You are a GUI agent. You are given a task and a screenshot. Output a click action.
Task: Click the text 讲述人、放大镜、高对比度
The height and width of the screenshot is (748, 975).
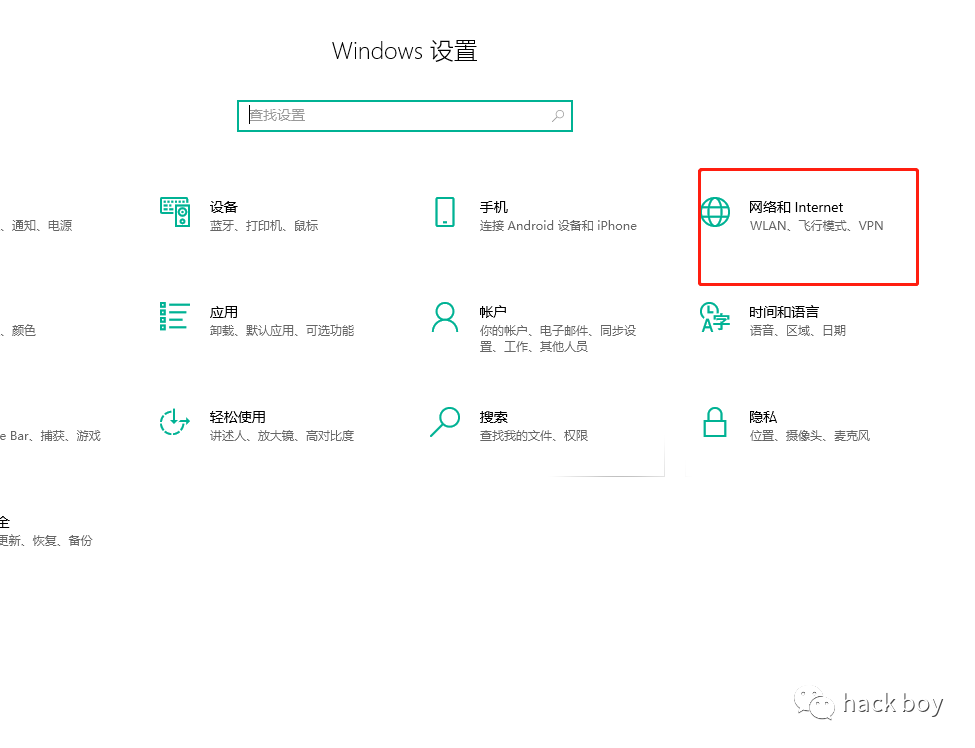(x=282, y=436)
